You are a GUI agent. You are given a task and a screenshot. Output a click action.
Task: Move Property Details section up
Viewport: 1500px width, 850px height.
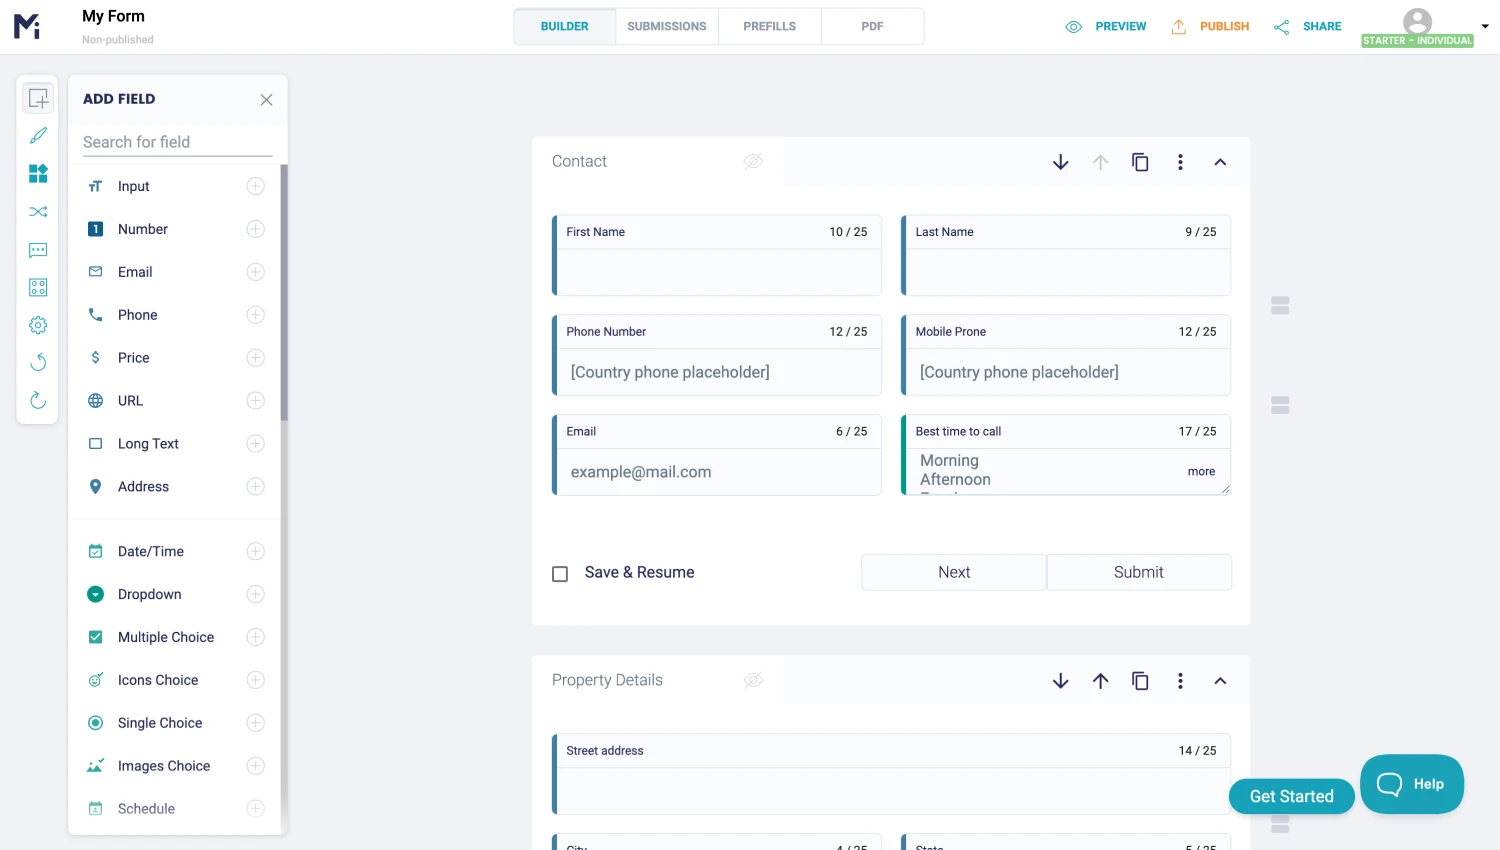click(1100, 681)
